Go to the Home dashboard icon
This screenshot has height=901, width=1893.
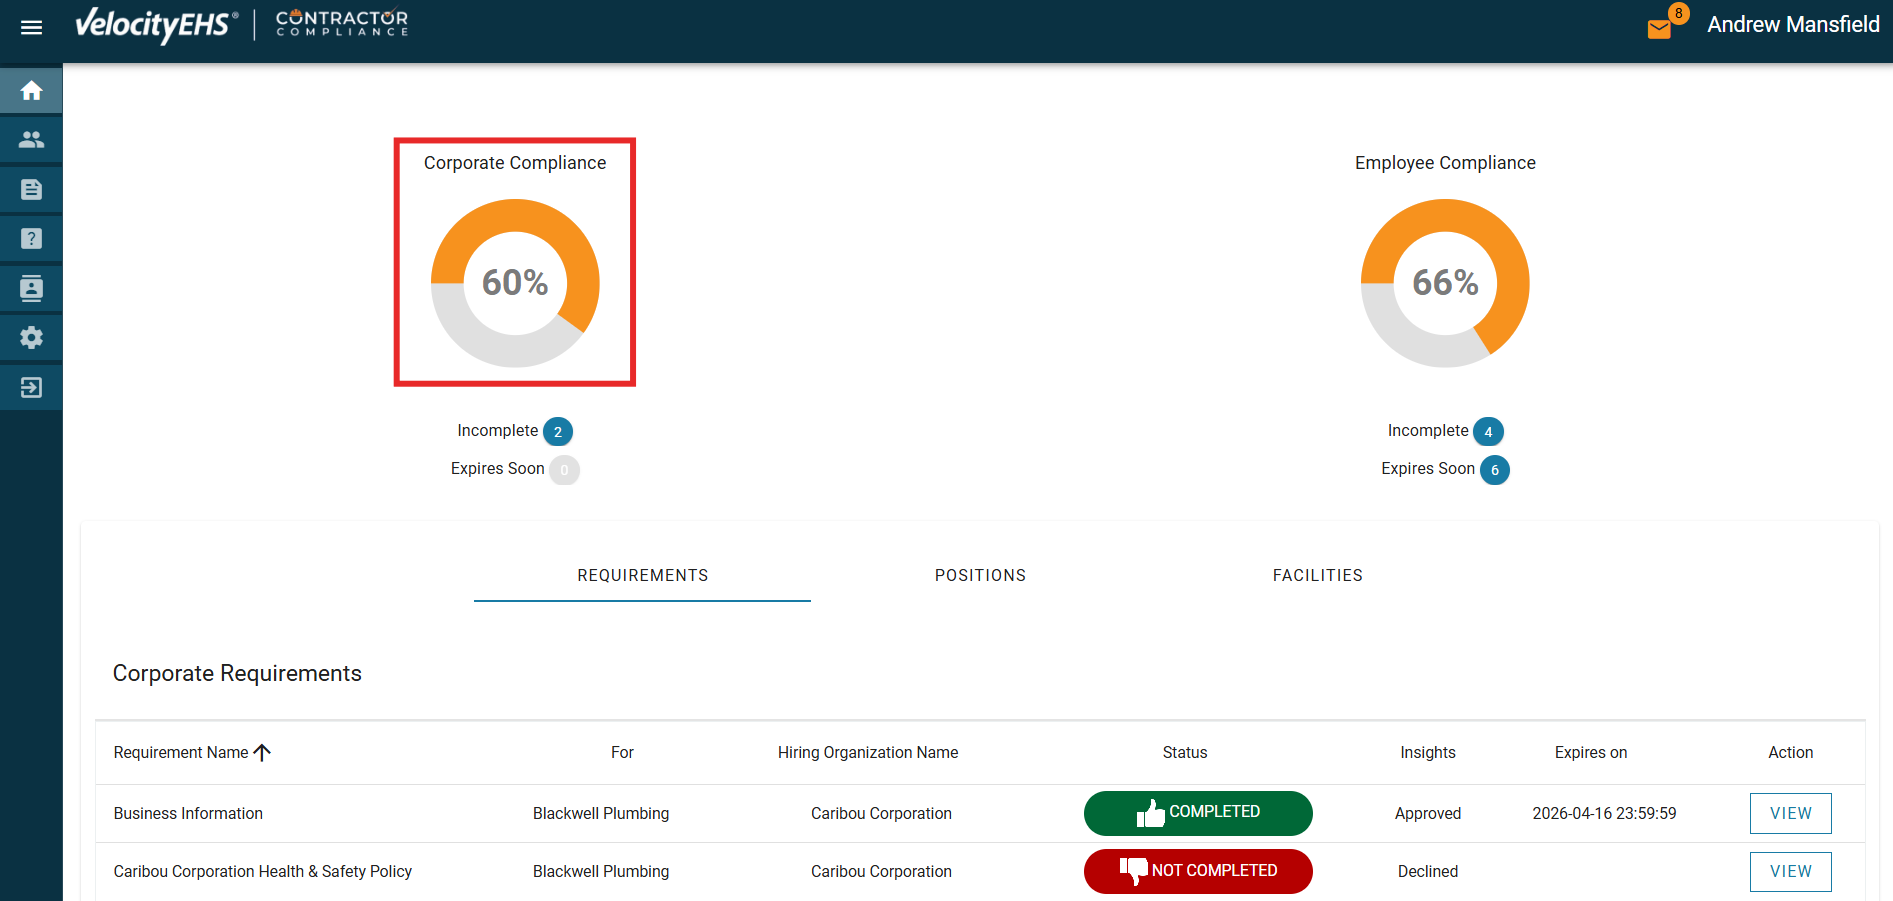click(x=31, y=91)
